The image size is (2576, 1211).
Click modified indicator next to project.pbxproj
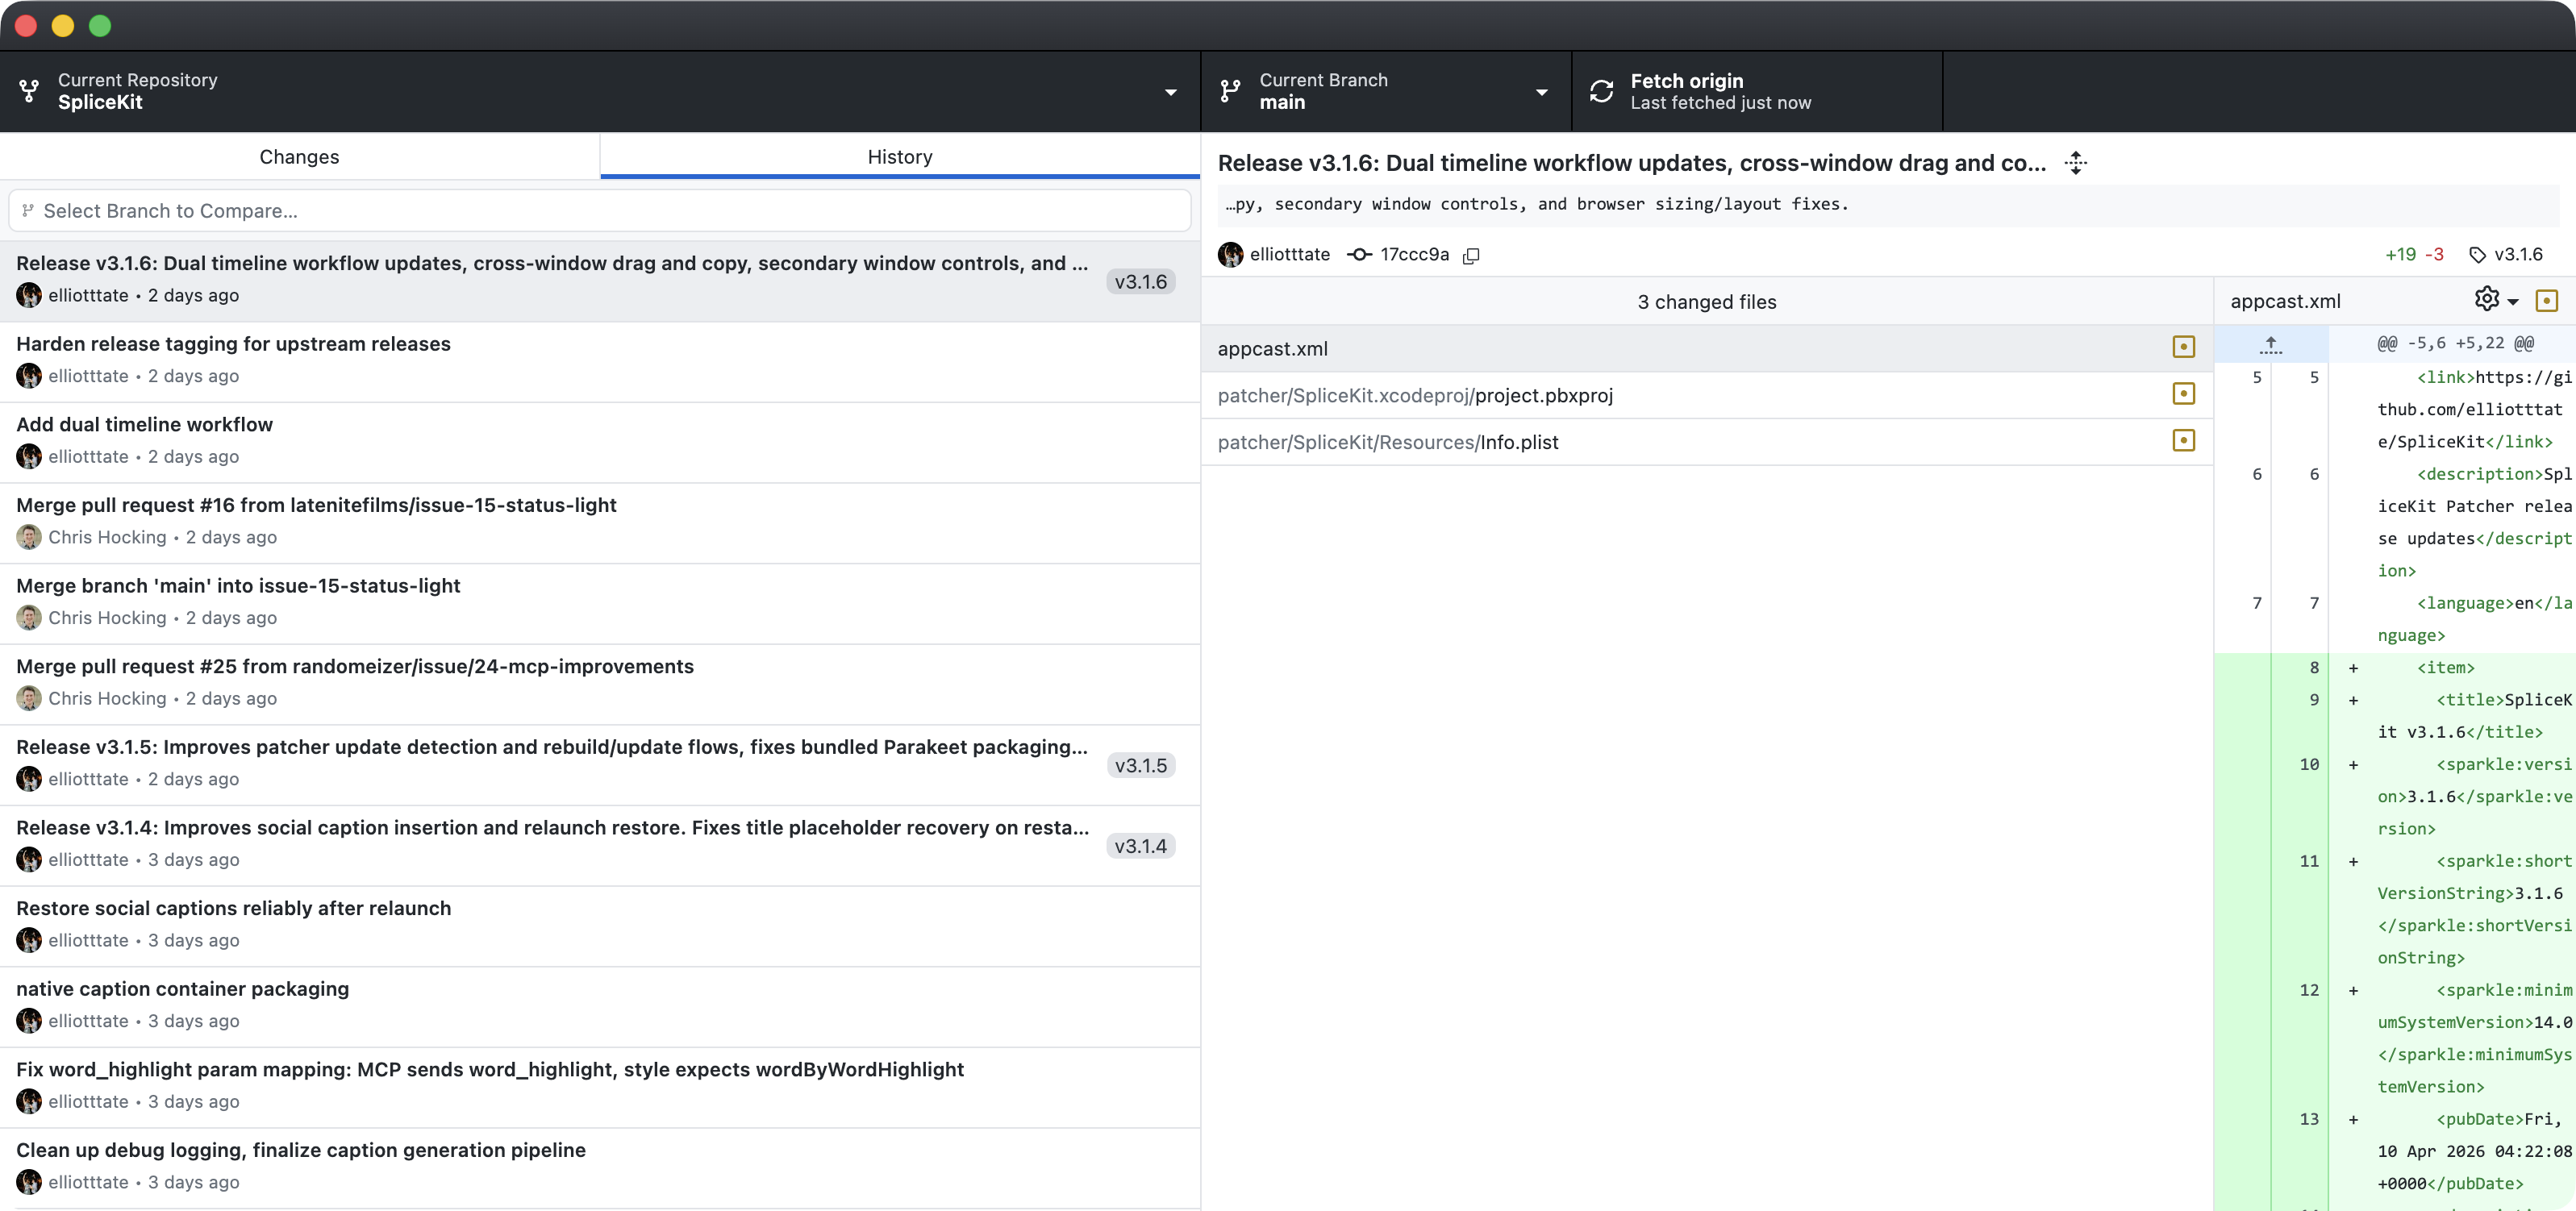(x=2183, y=394)
